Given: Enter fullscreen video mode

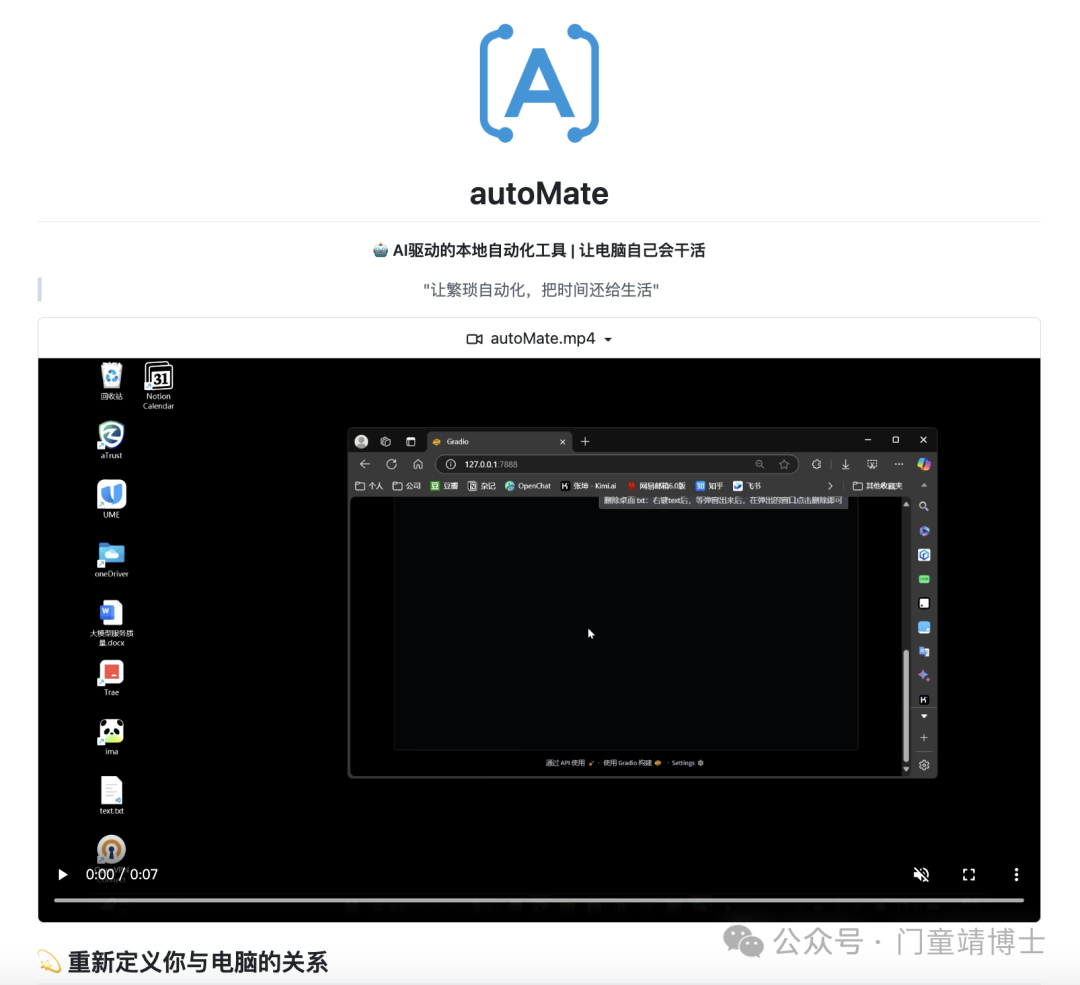Looking at the screenshot, I should click(968, 874).
